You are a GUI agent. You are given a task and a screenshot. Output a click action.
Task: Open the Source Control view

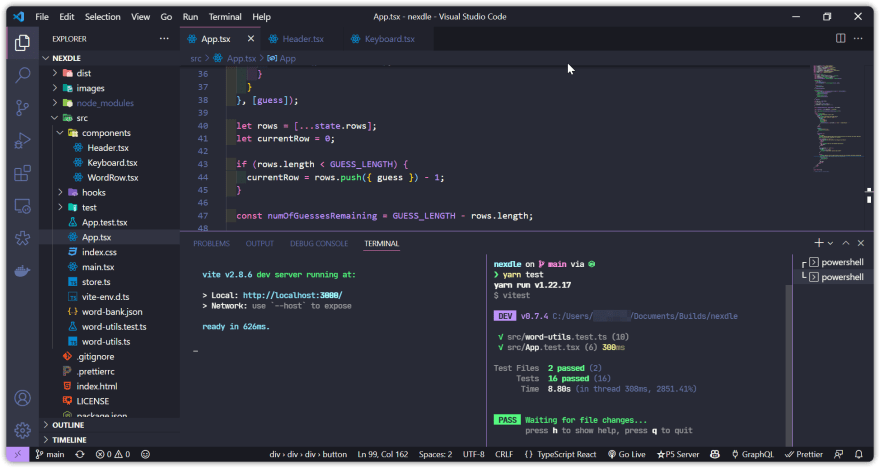[22, 108]
